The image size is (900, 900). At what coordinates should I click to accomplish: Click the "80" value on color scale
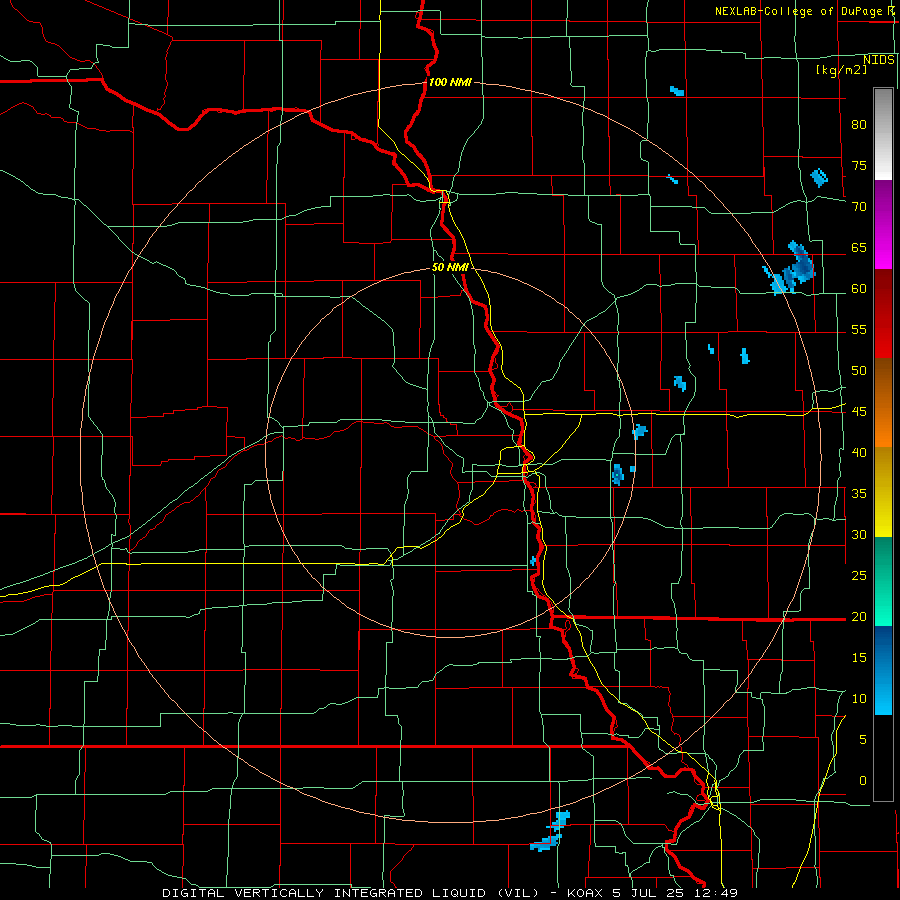click(x=859, y=125)
